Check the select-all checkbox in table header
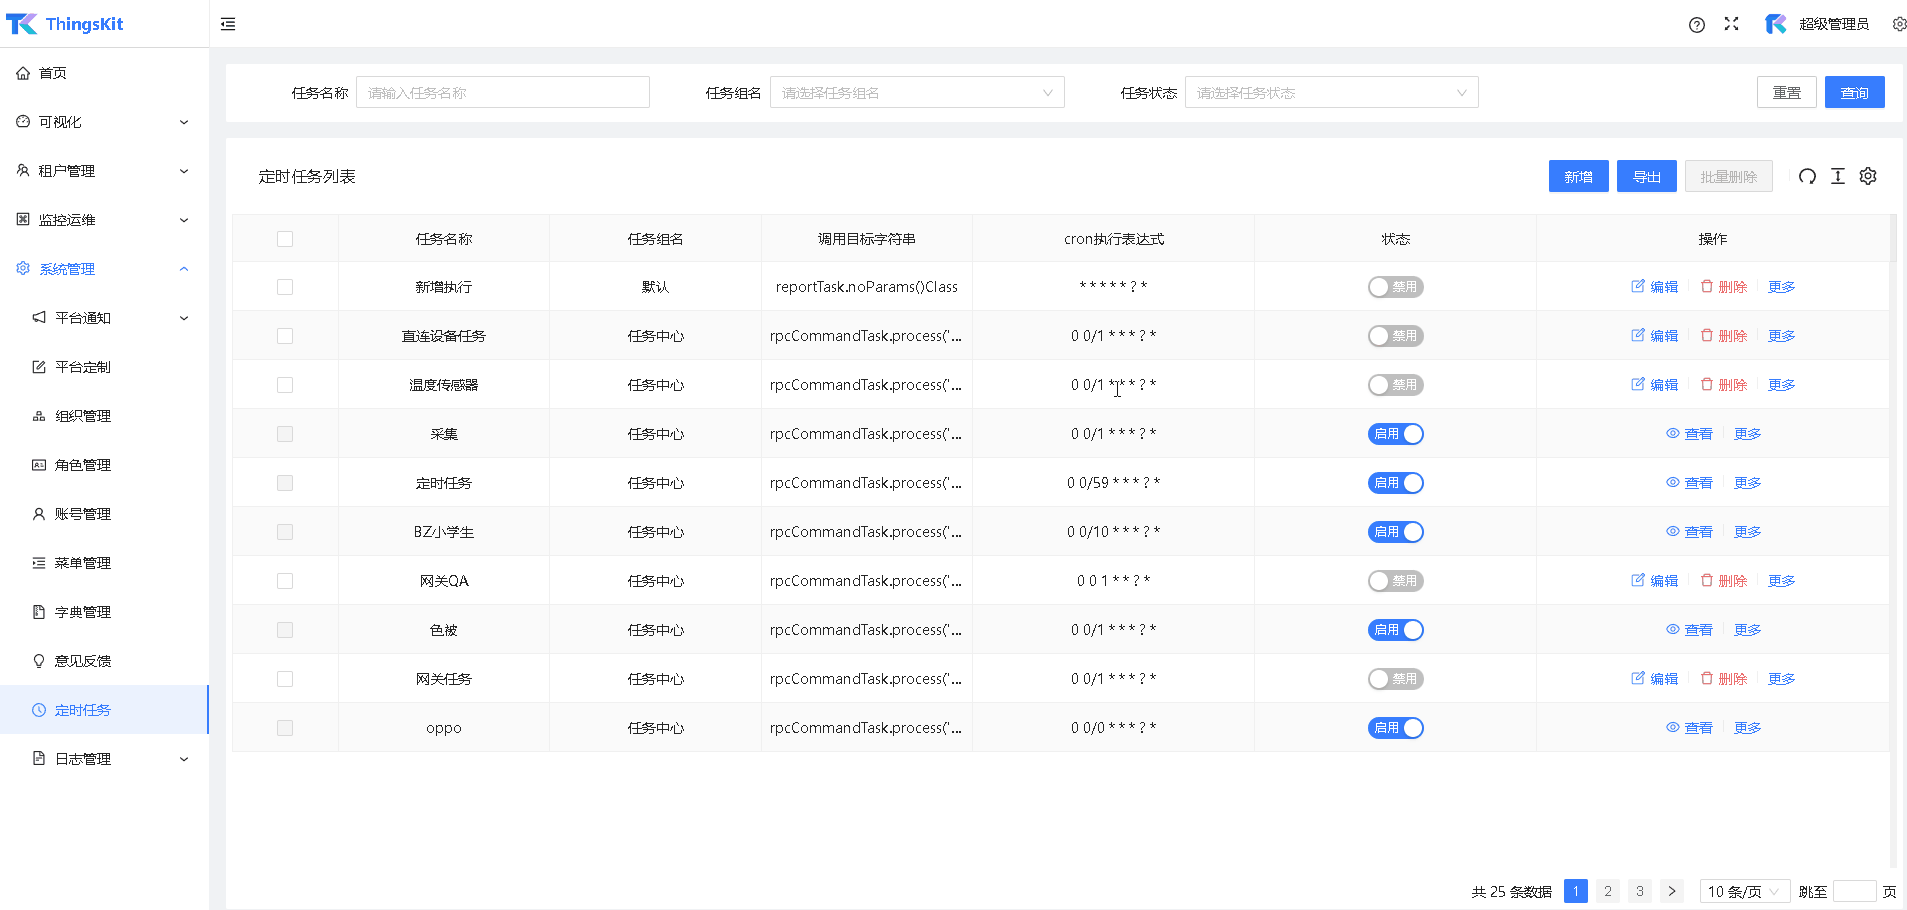Screen dimensions: 1907x910 (285, 238)
